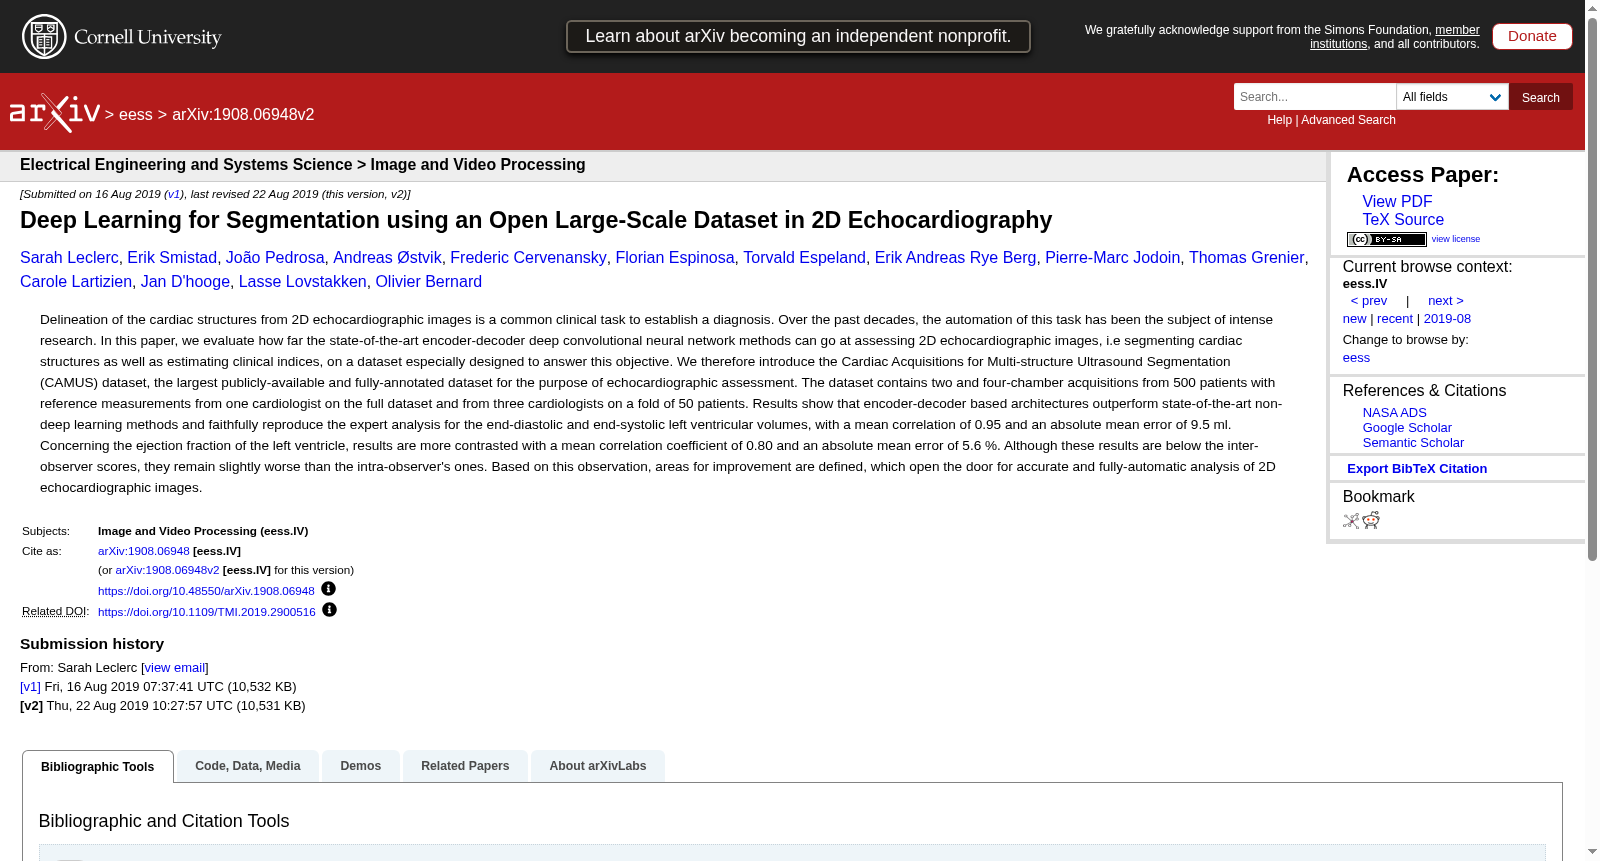Image resolution: width=1600 pixels, height=861 pixels.
Task: Open author Sarah Leclerc
Action: tap(69, 258)
